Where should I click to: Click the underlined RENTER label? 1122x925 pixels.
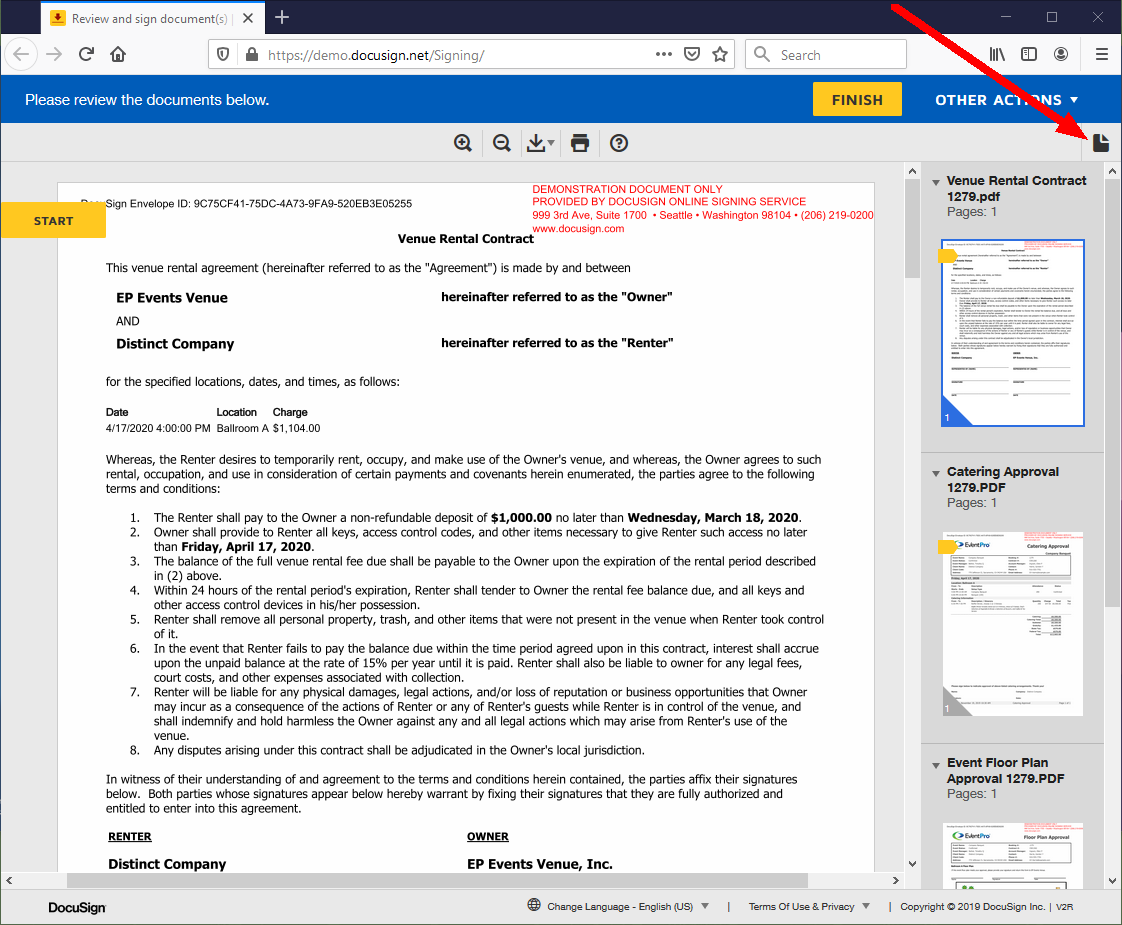[x=130, y=836]
